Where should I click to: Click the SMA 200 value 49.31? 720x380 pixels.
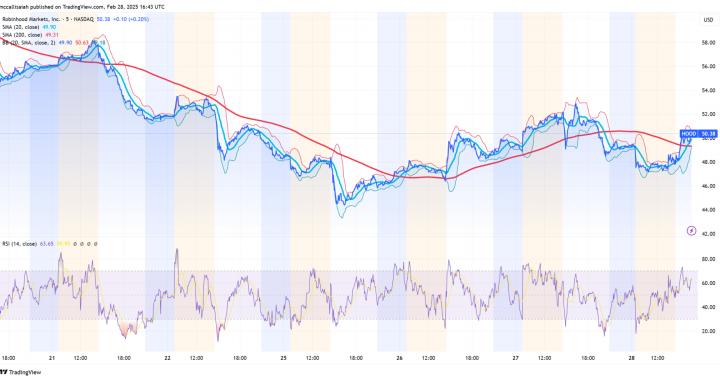pyautogui.click(x=51, y=35)
